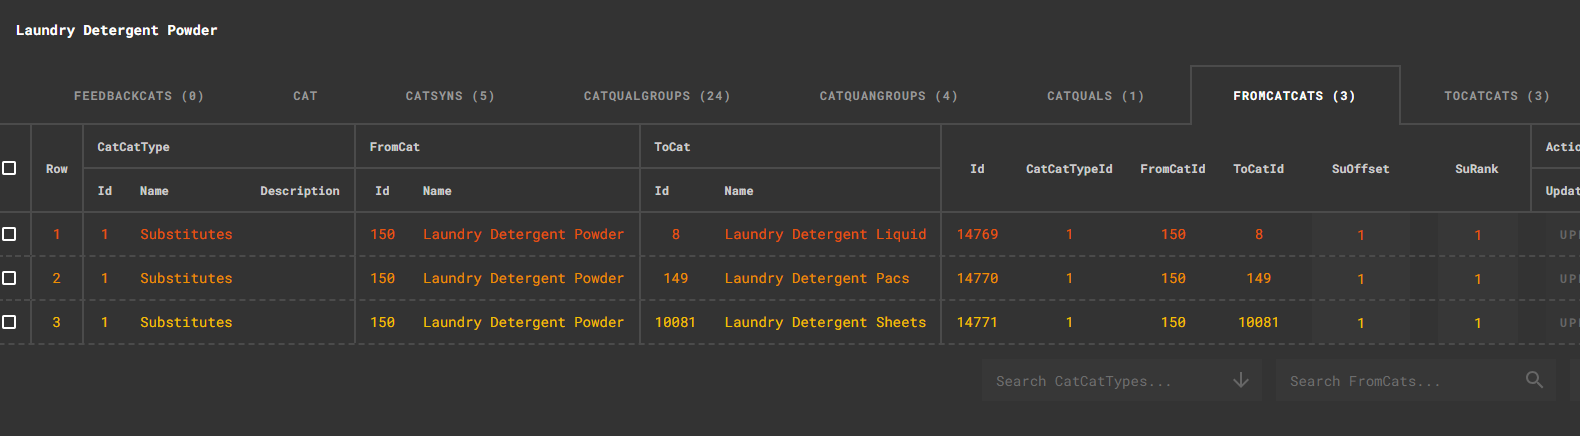The height and width of the screenshot is (436, 1580).
Task: Click FromCat Laundry Detergent Powder in row 3
Action: point(523,322)
